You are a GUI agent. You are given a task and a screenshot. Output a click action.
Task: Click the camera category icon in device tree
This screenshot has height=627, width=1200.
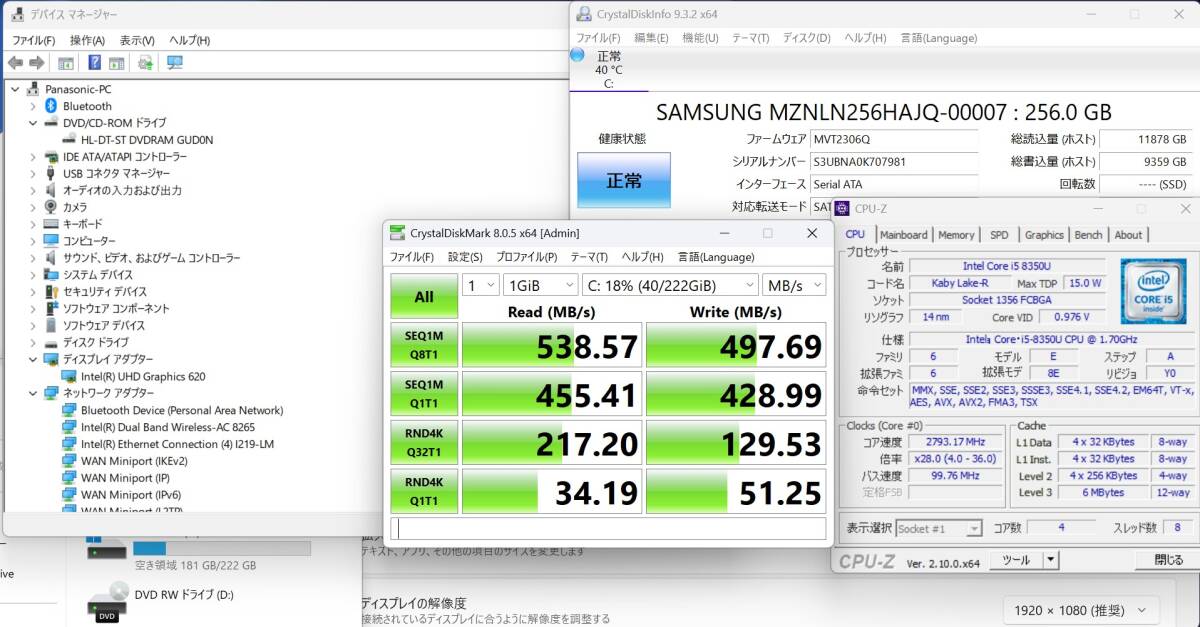point(51,207)
